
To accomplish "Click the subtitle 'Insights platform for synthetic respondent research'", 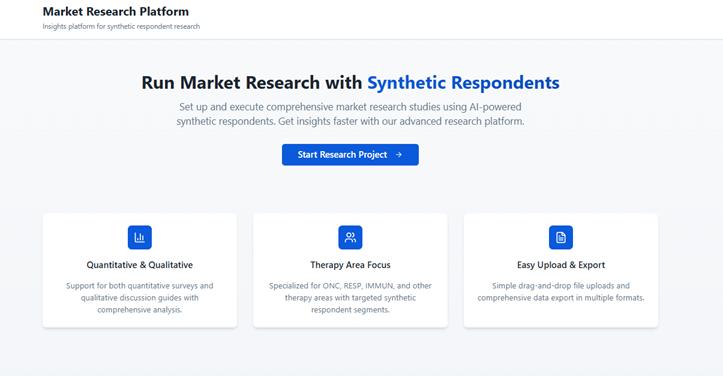I will pyautogui.click(x=121, y=27).
